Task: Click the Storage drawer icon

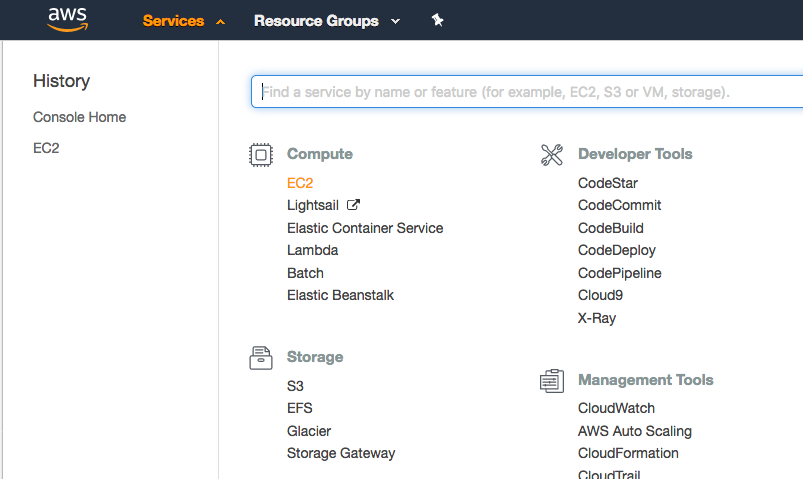Action: [261, 358]
